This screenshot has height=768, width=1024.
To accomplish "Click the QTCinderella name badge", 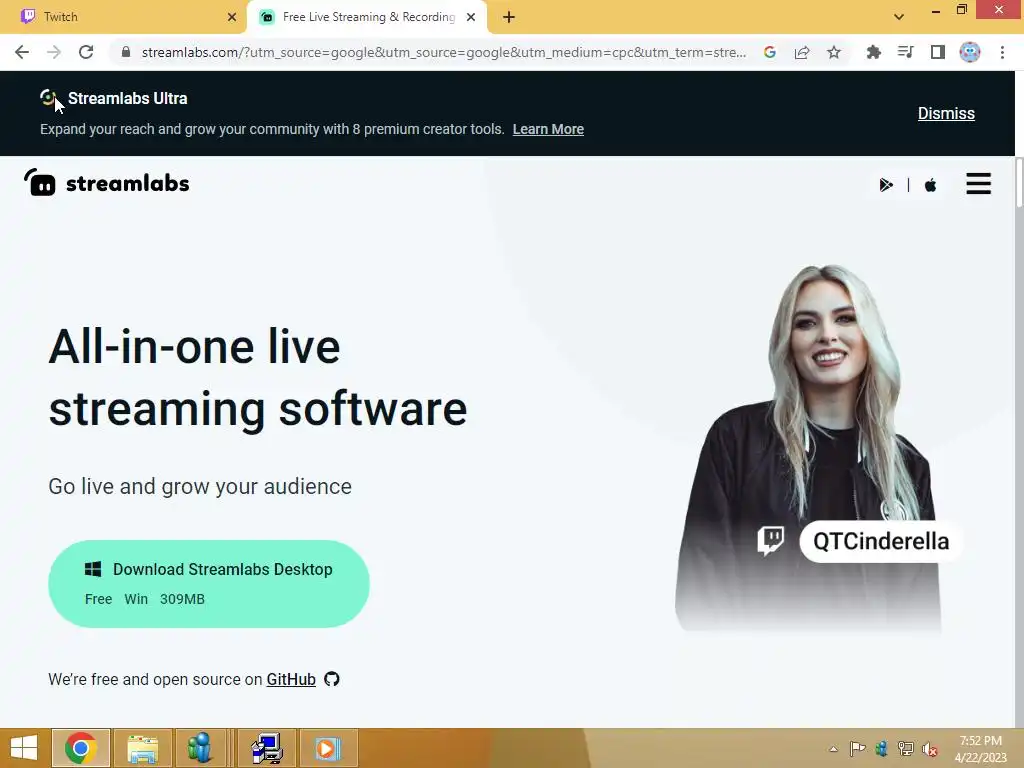I will 880,541.
